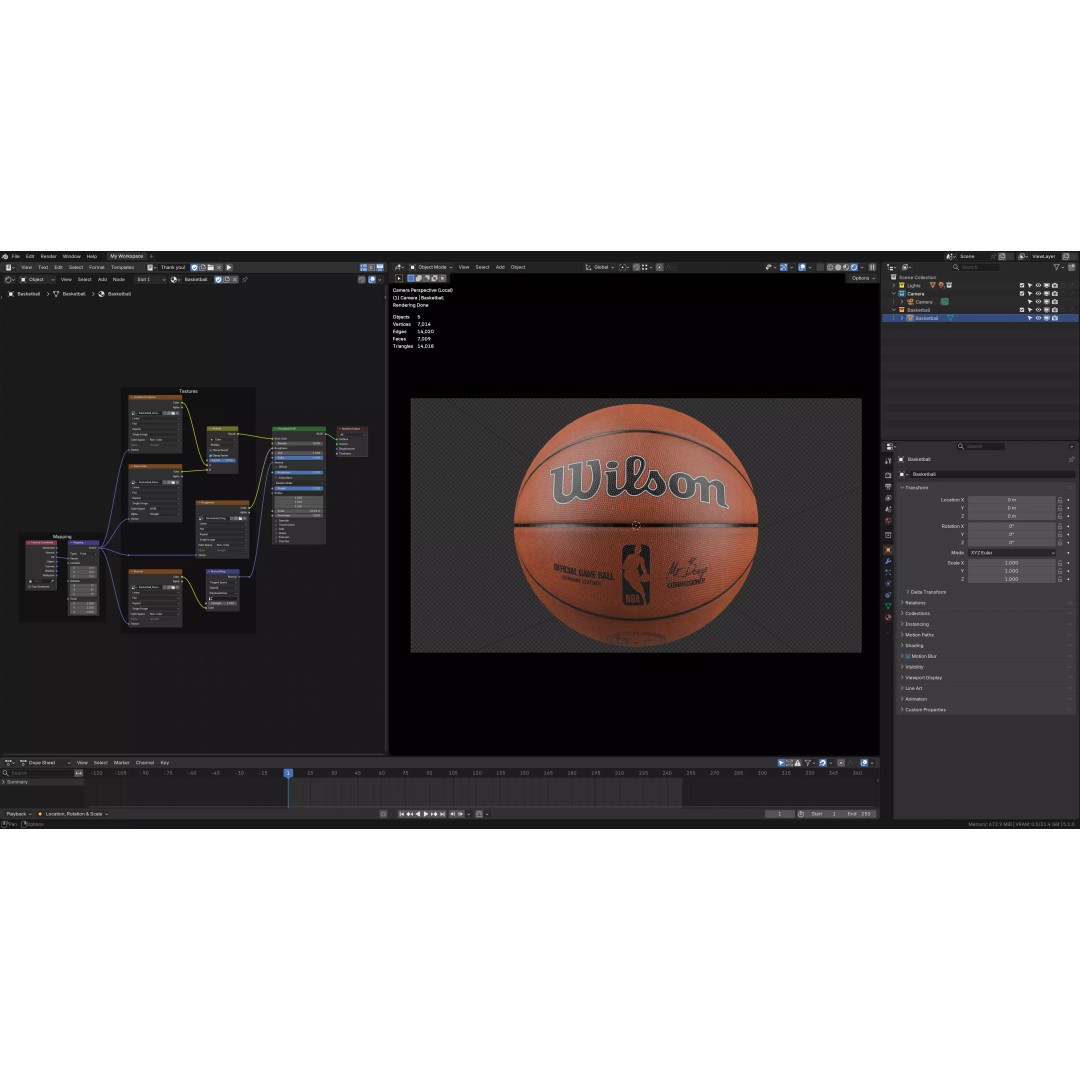Add a new workspace with plus button
This screenshot has height=1080, width=1080.
pyautogui.click(x=152, y=256)
